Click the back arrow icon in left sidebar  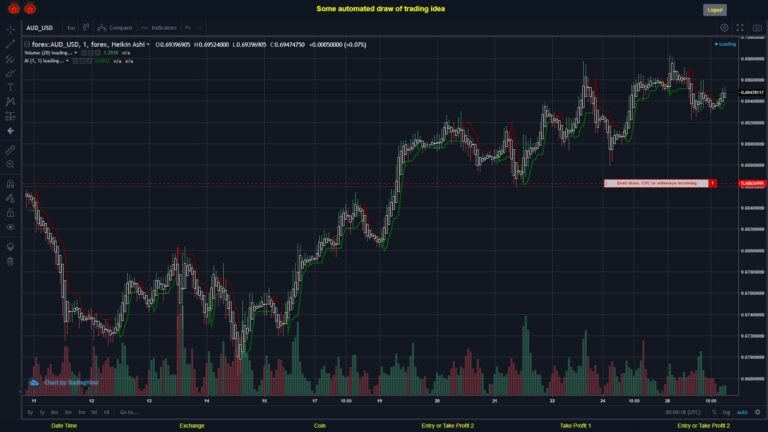tap(10, 131)
